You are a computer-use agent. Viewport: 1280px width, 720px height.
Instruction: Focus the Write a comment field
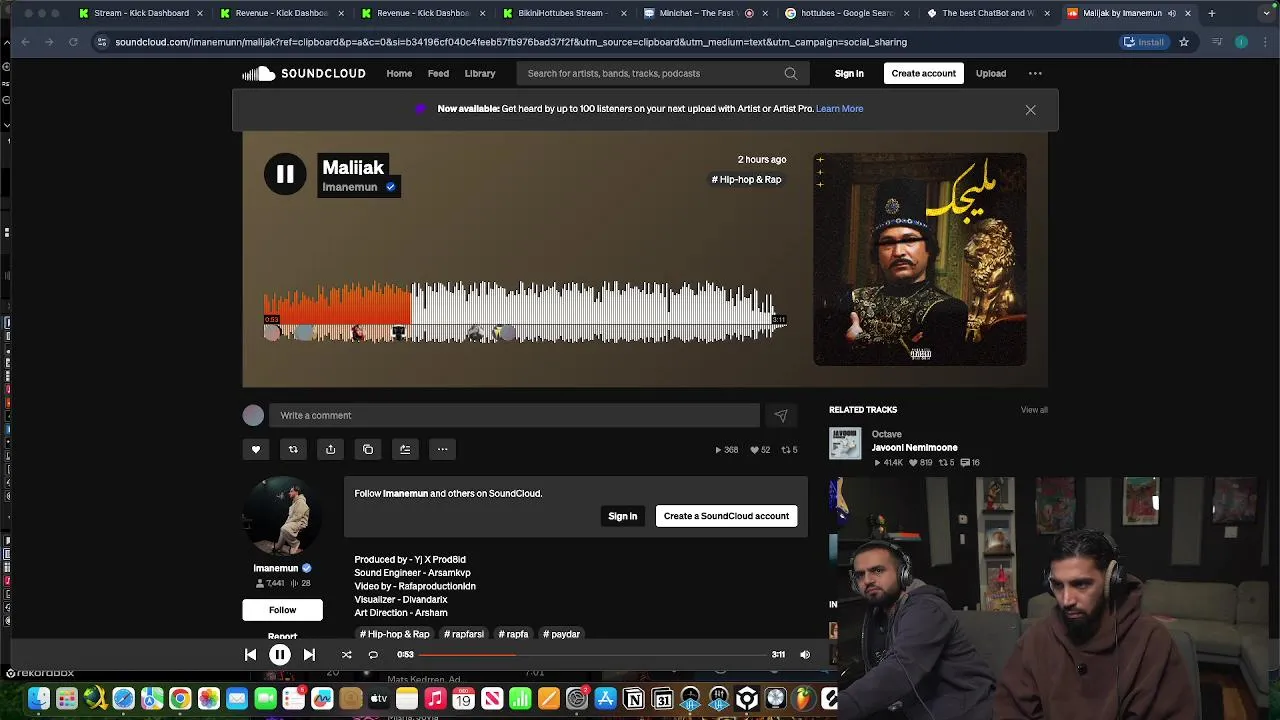514,415
